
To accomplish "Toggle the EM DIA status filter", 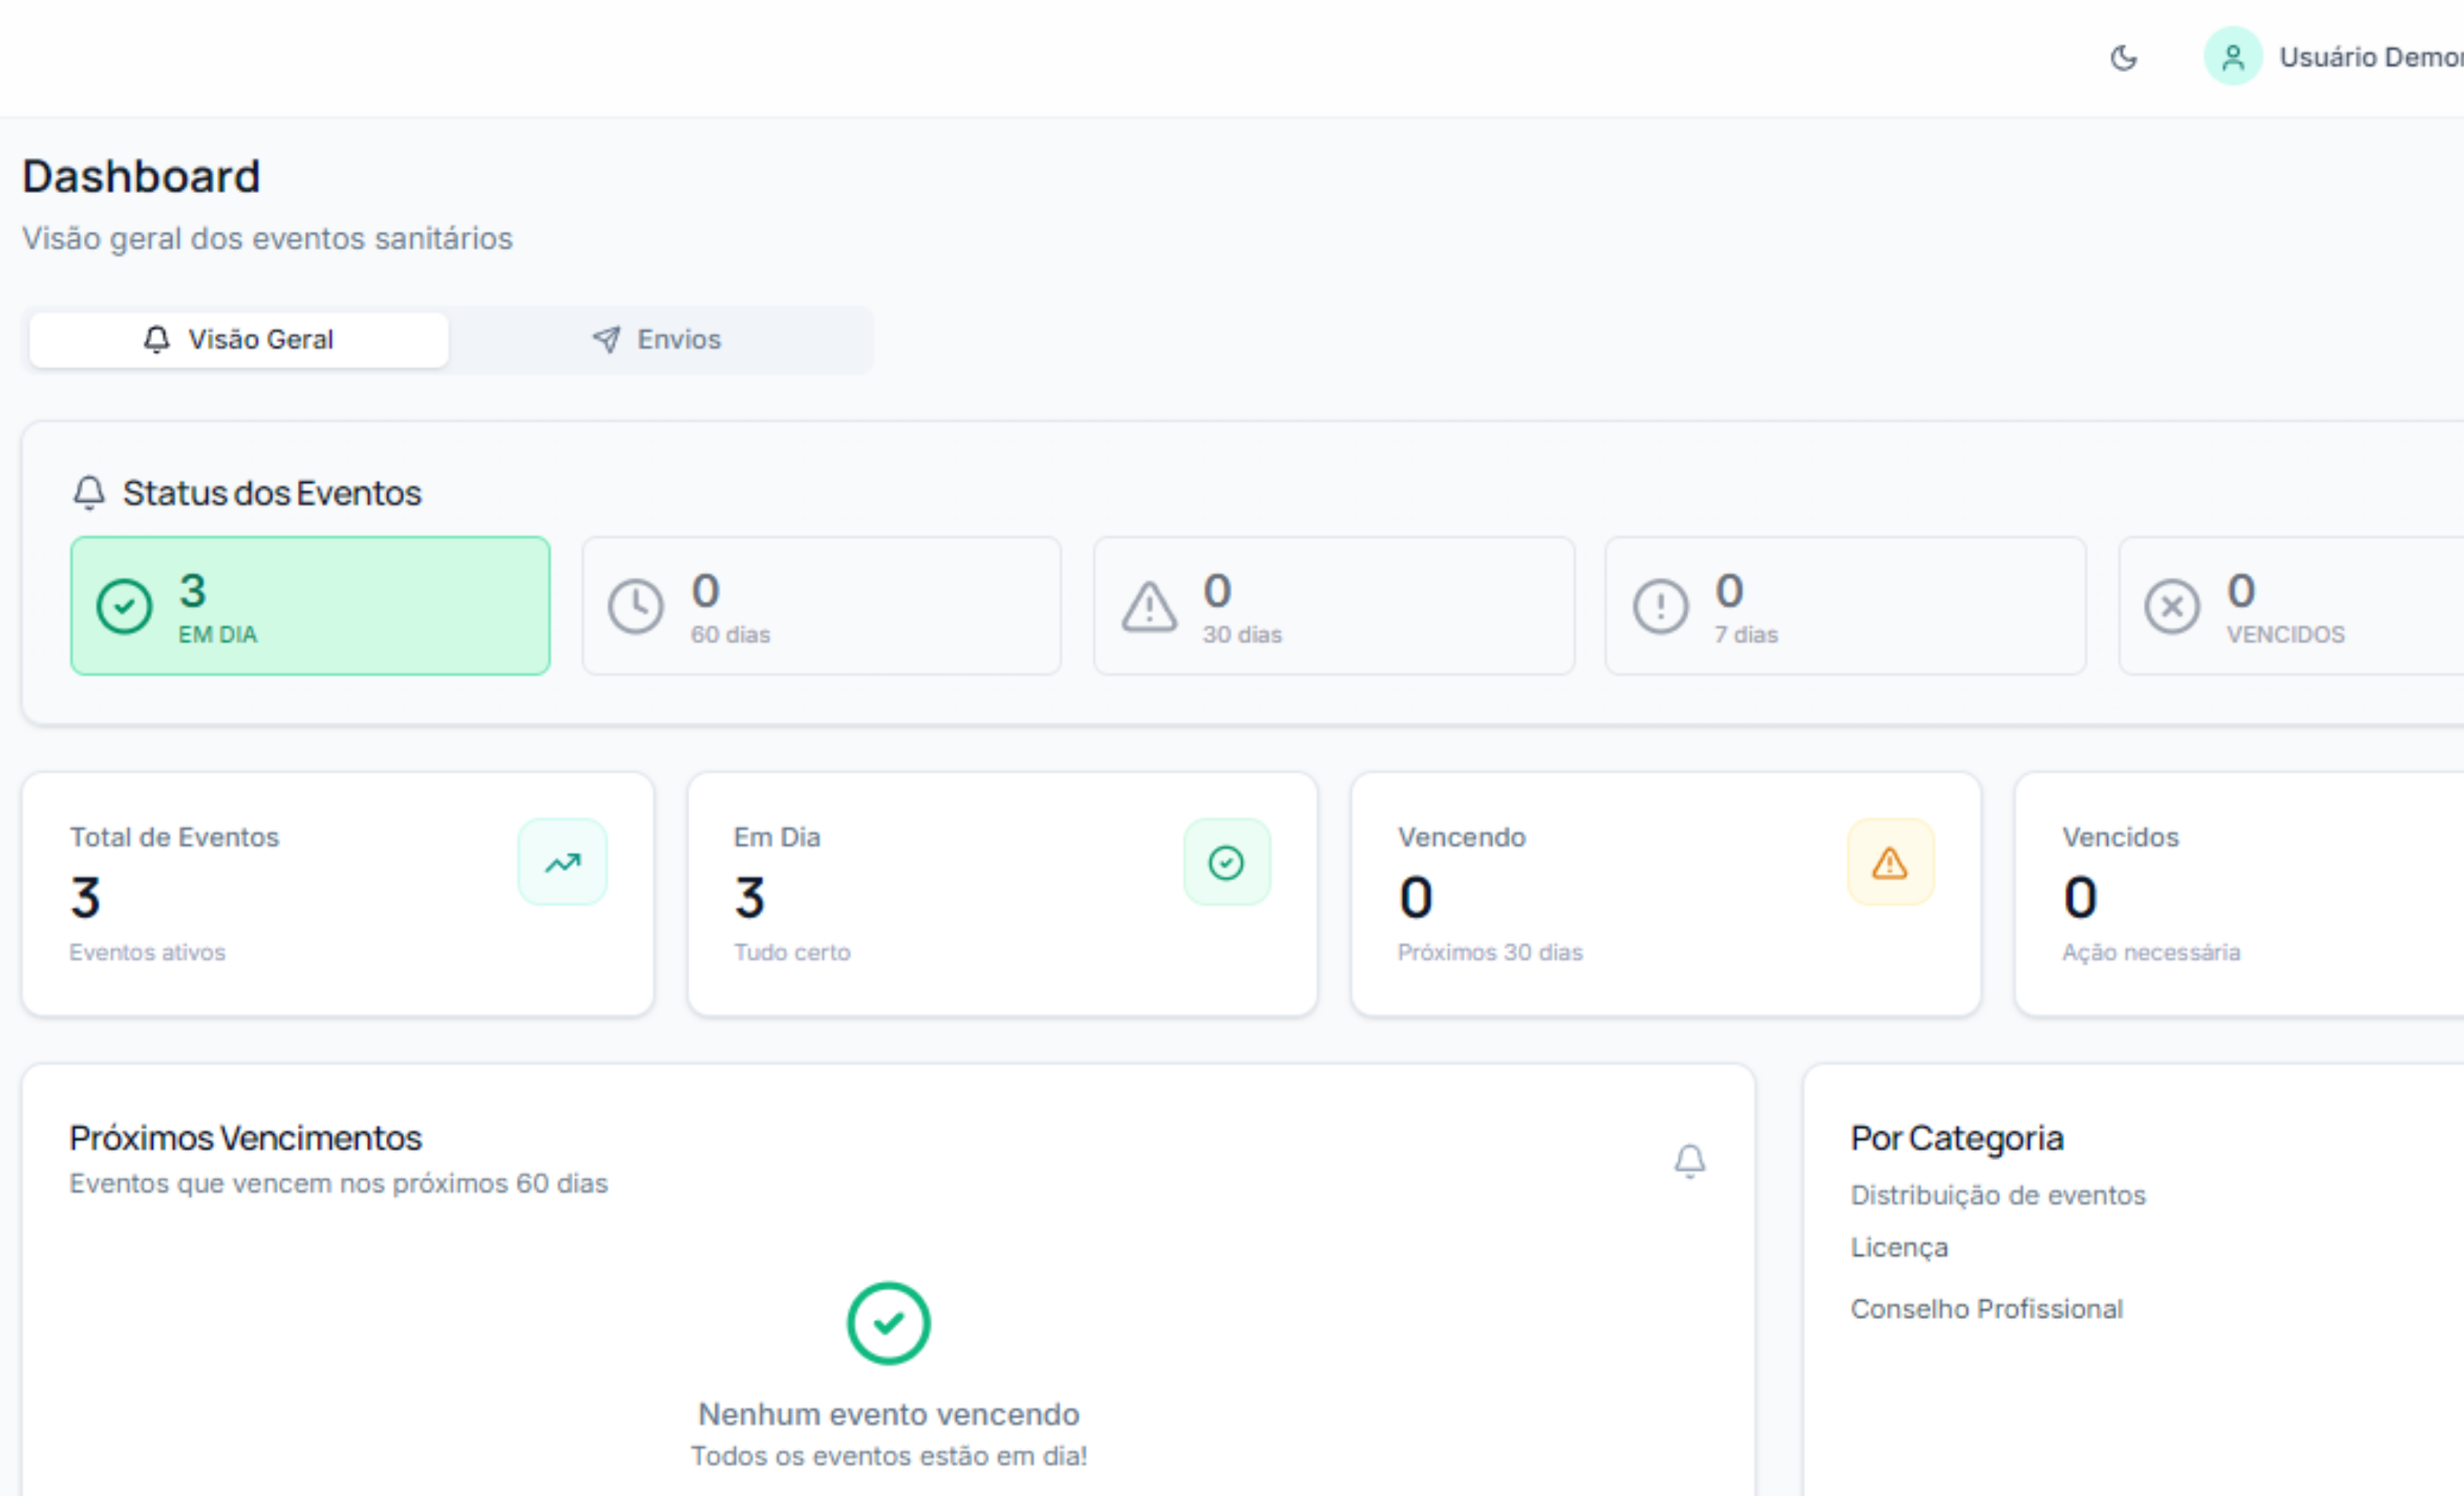I will [x=309, y=606].
